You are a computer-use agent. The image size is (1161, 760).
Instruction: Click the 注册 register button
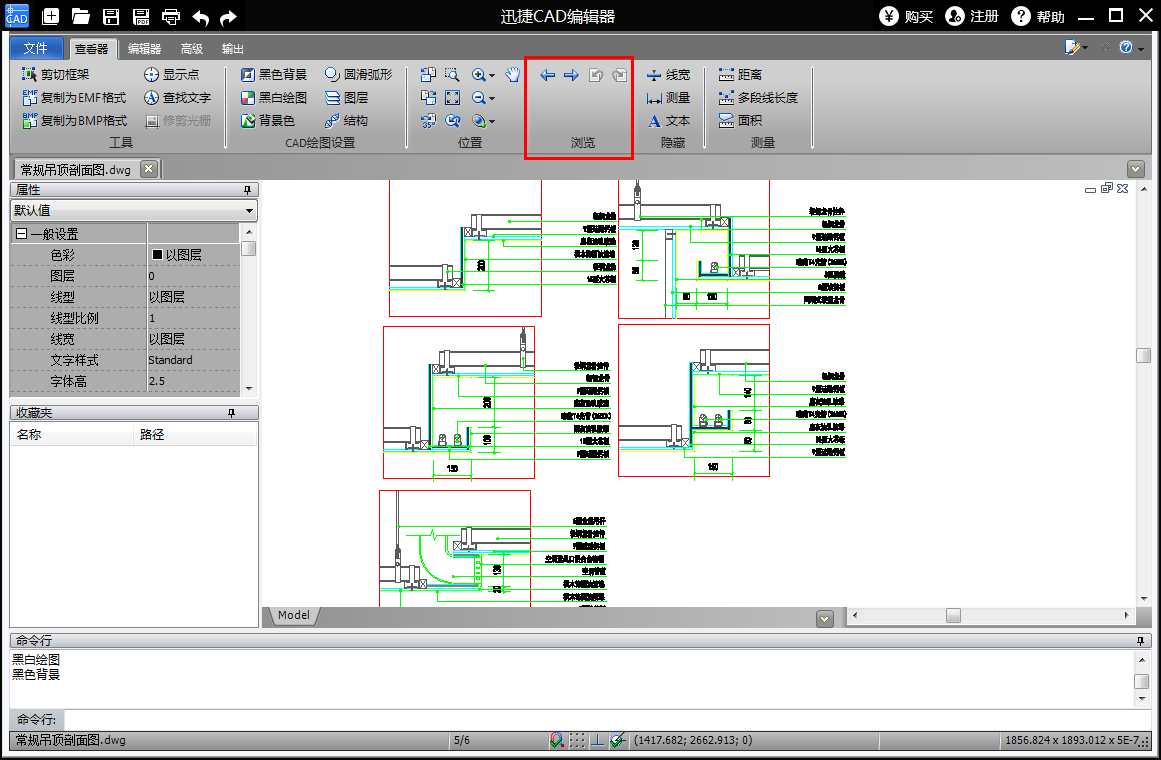pos(972,16)
